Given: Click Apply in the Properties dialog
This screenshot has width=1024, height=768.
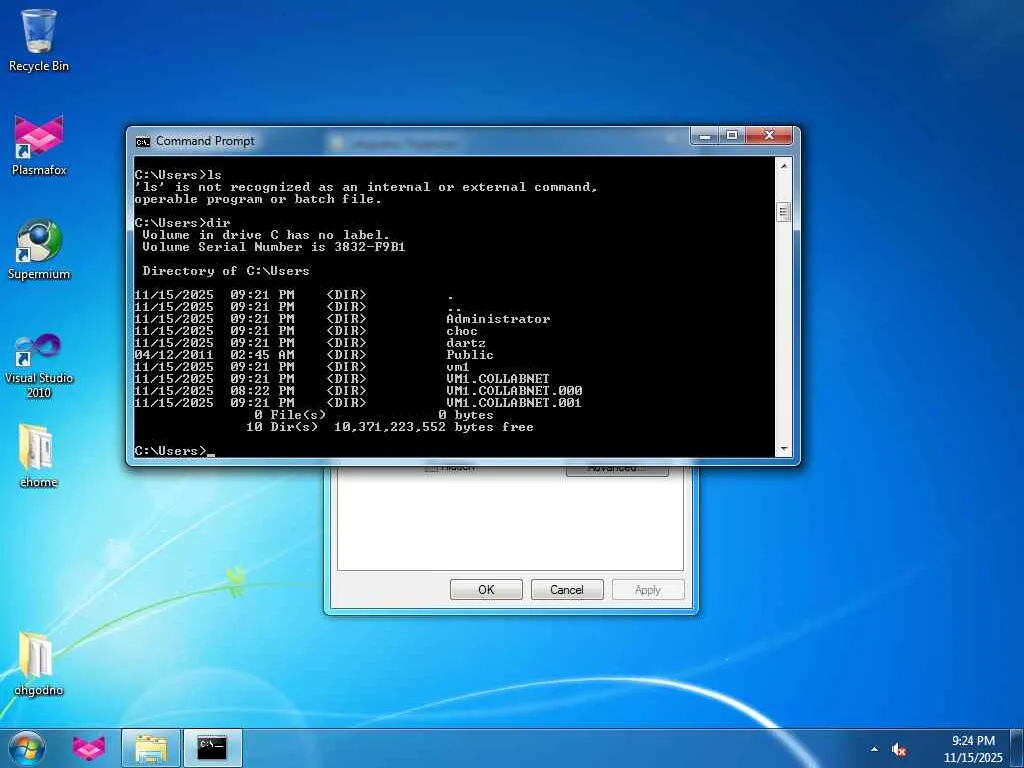Looking at the screenshot, I should pyautogui.click(x=648, y=590).
